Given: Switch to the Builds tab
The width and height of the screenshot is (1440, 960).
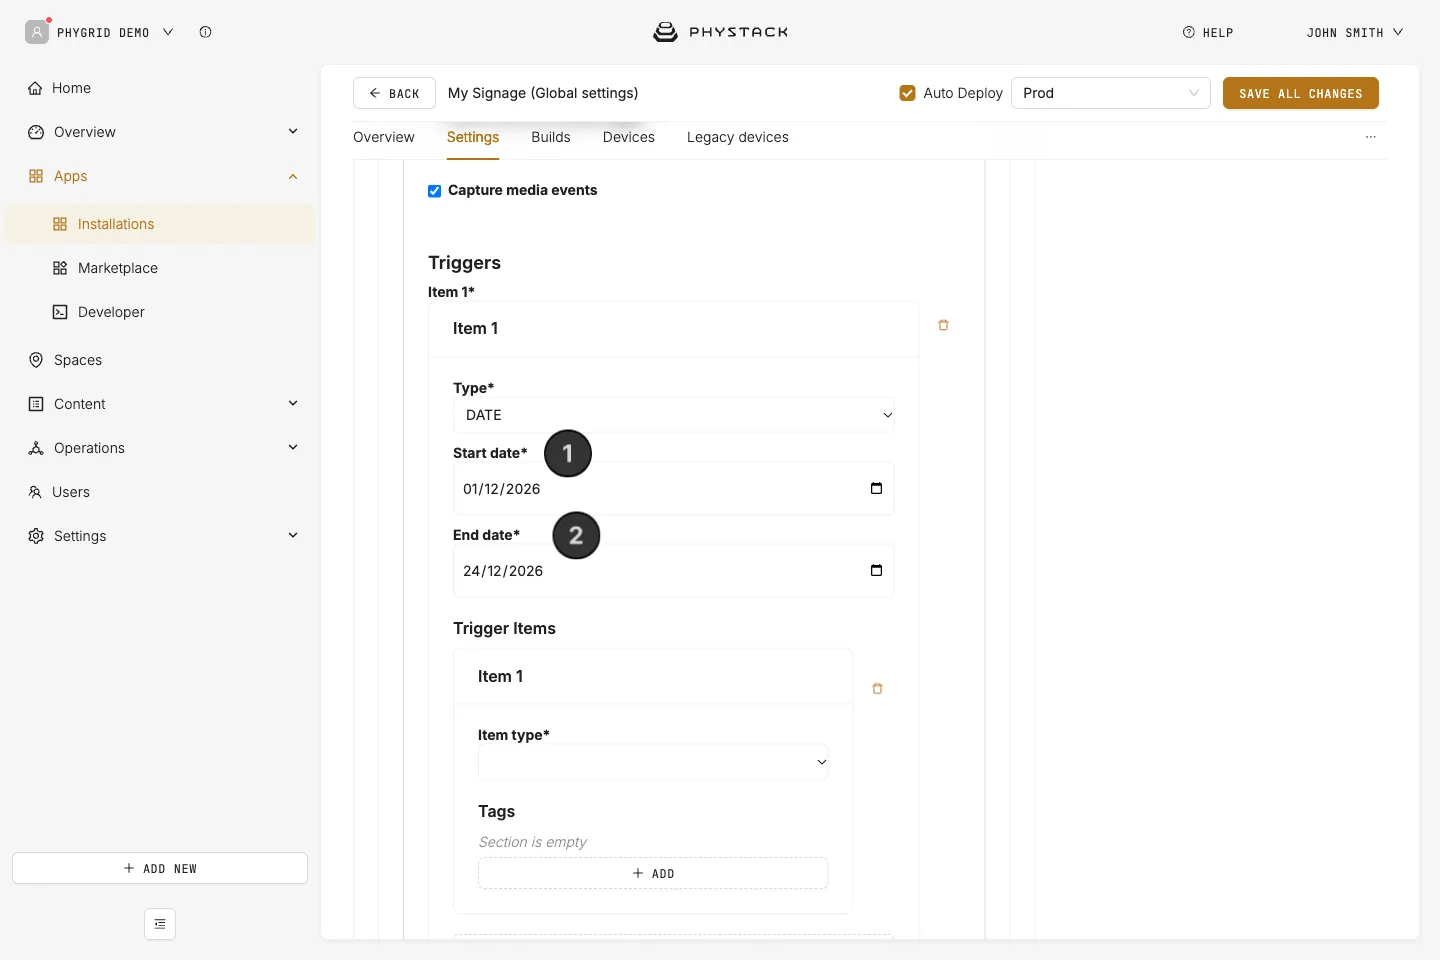Looking at the screenshot, I should coord(551,137).
